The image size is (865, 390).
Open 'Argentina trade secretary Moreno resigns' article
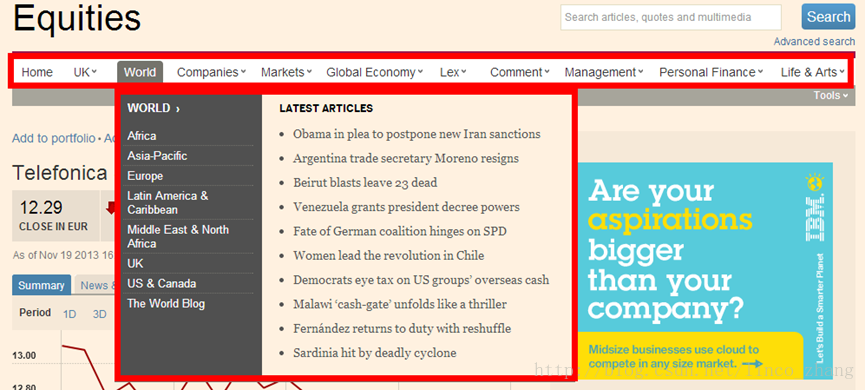click(406, 158)
